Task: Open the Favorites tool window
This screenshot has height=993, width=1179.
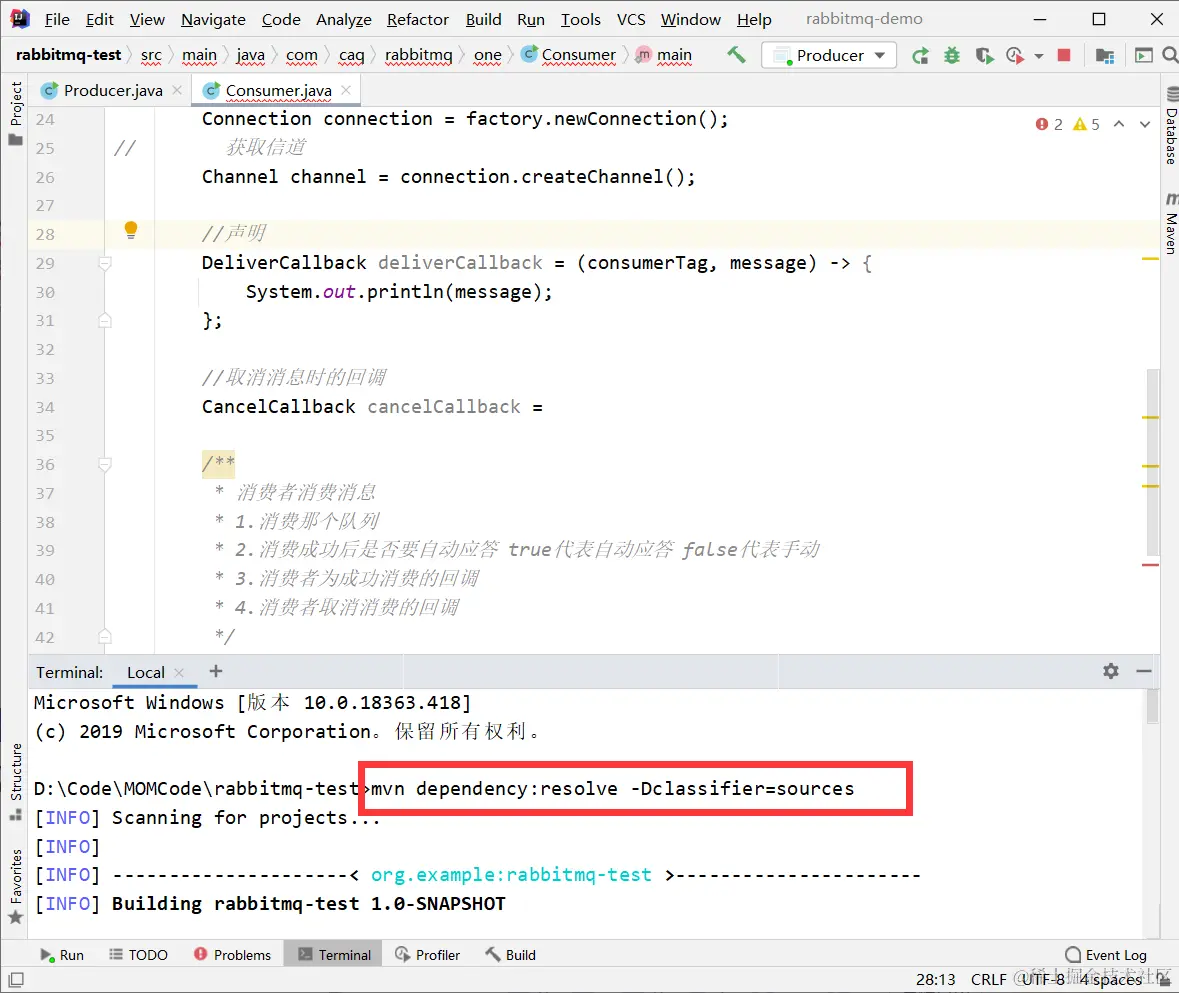Action: coord(16,886)
